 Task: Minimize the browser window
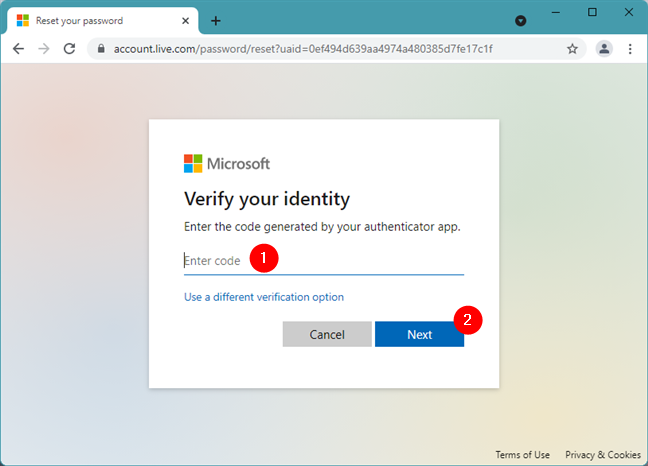pos(556,12)
